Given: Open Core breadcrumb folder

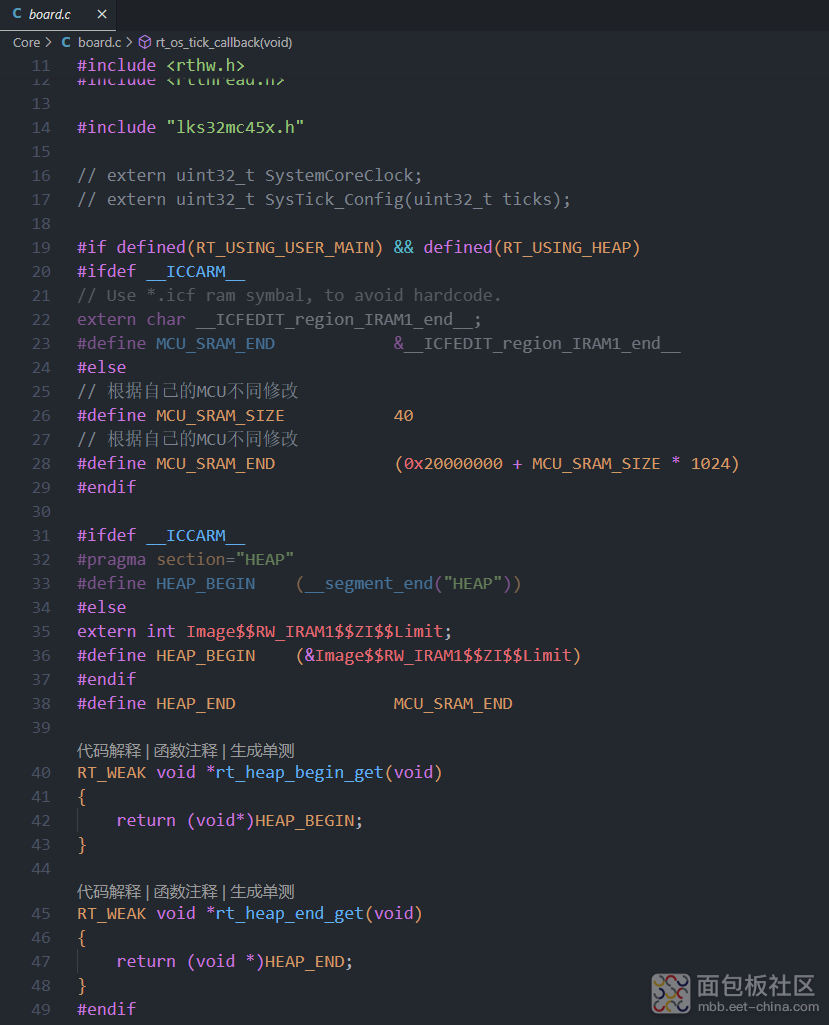Looking at the screenshot, I should [x=27, y=42].
